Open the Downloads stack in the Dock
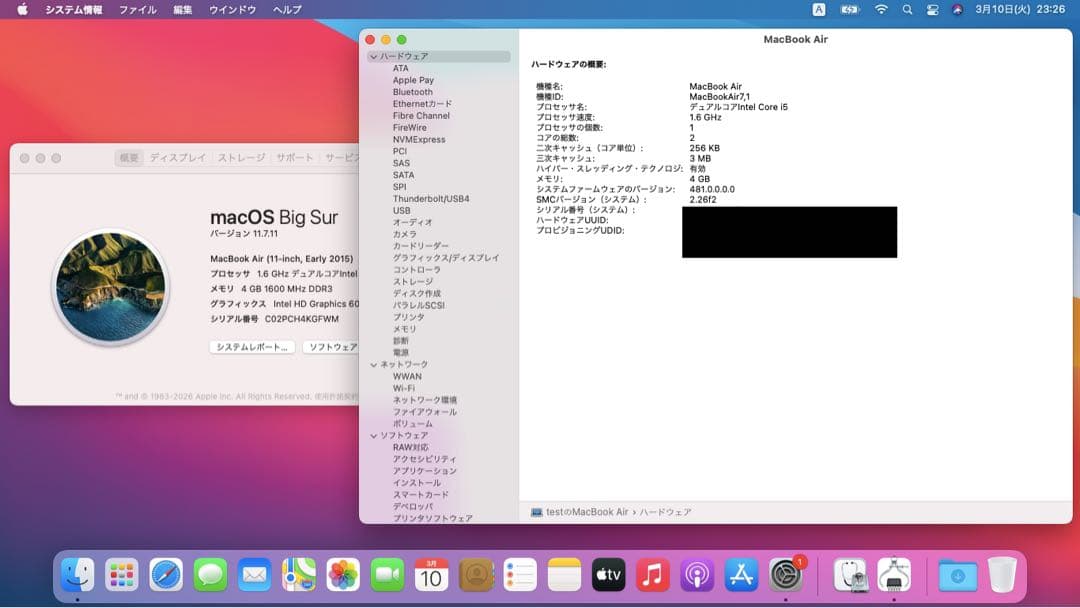This screenshot has width=1080, height=608. [x=957, y=575]
